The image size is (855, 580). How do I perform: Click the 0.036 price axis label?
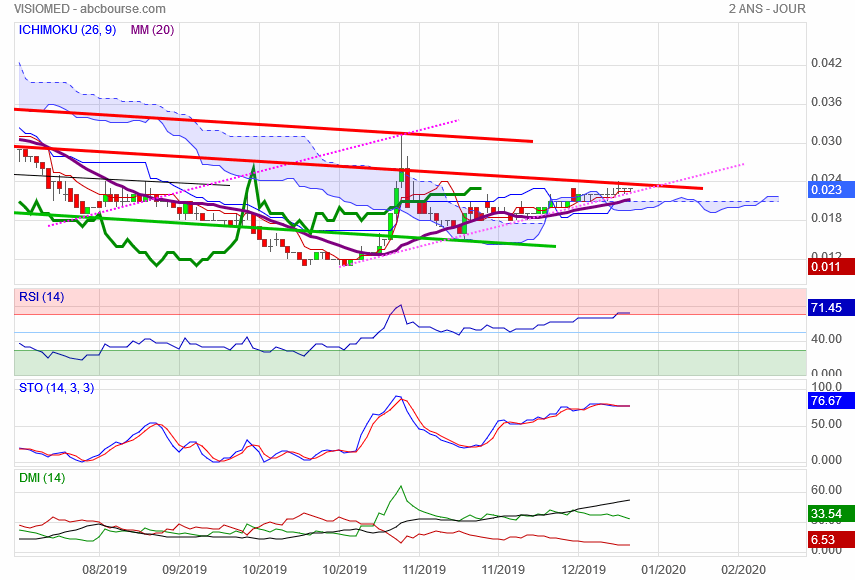tap(826, 102)
